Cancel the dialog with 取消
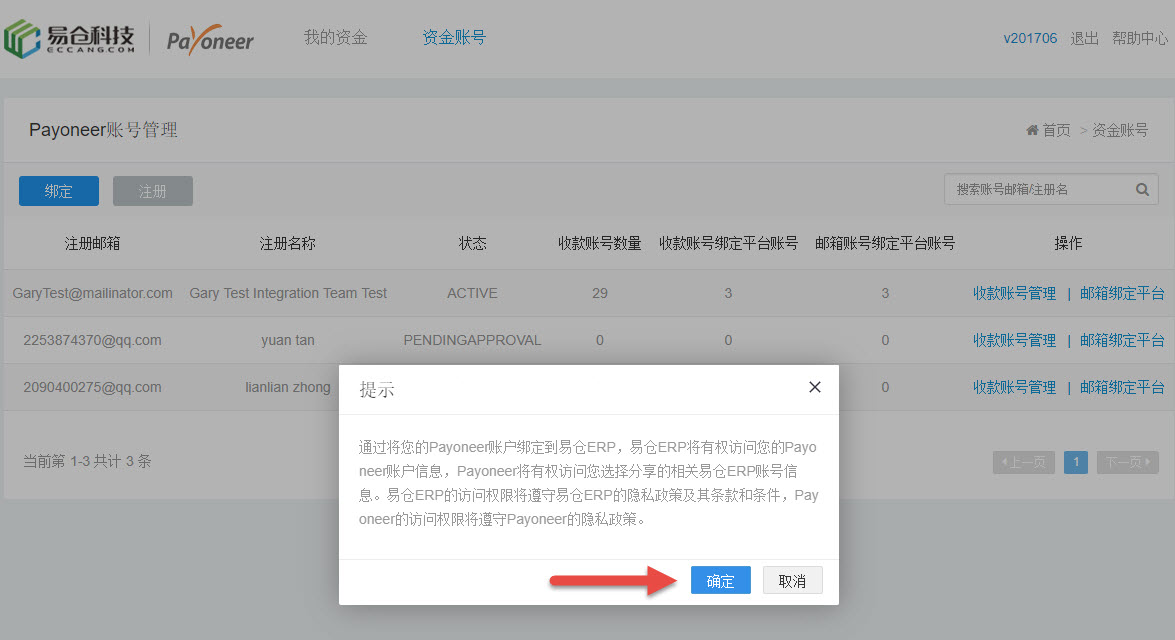Image resolution: width=1175 pixels, height=640 pixels. (792, 580)
